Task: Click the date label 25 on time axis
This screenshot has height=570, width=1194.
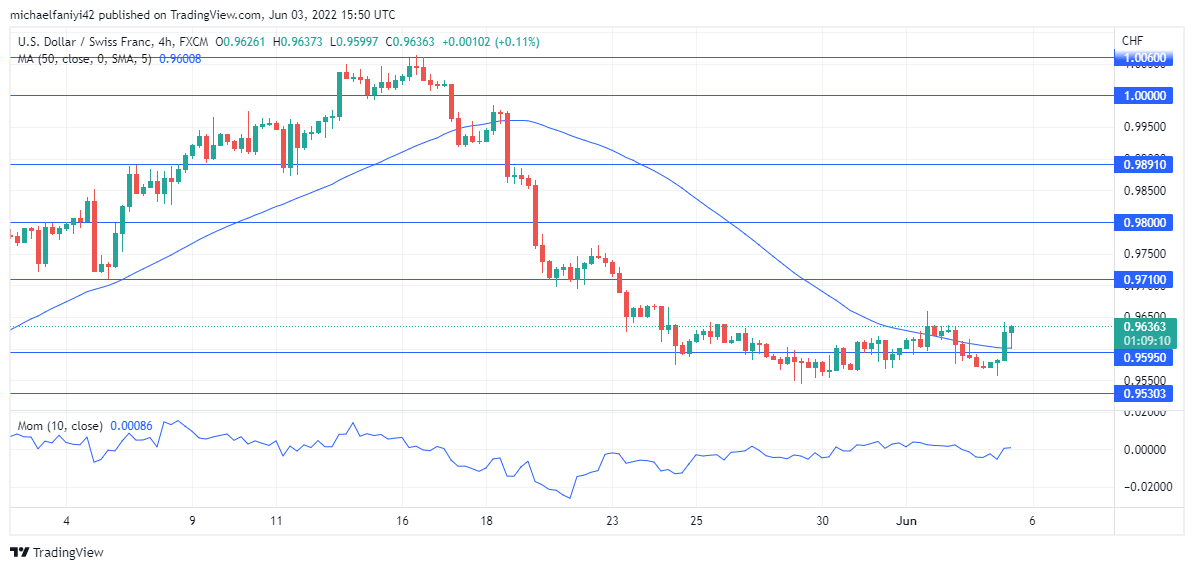Action: point(695,521)
